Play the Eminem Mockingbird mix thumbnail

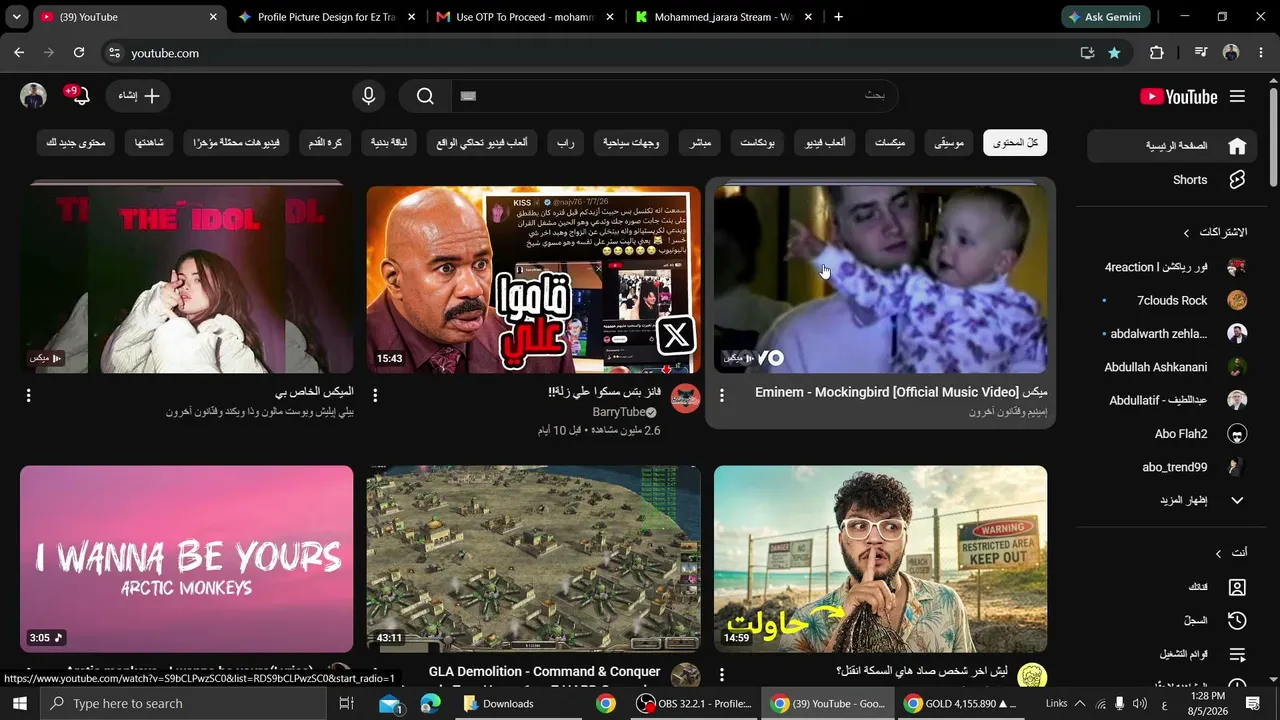pyautogui.click(x=881, y=279)
